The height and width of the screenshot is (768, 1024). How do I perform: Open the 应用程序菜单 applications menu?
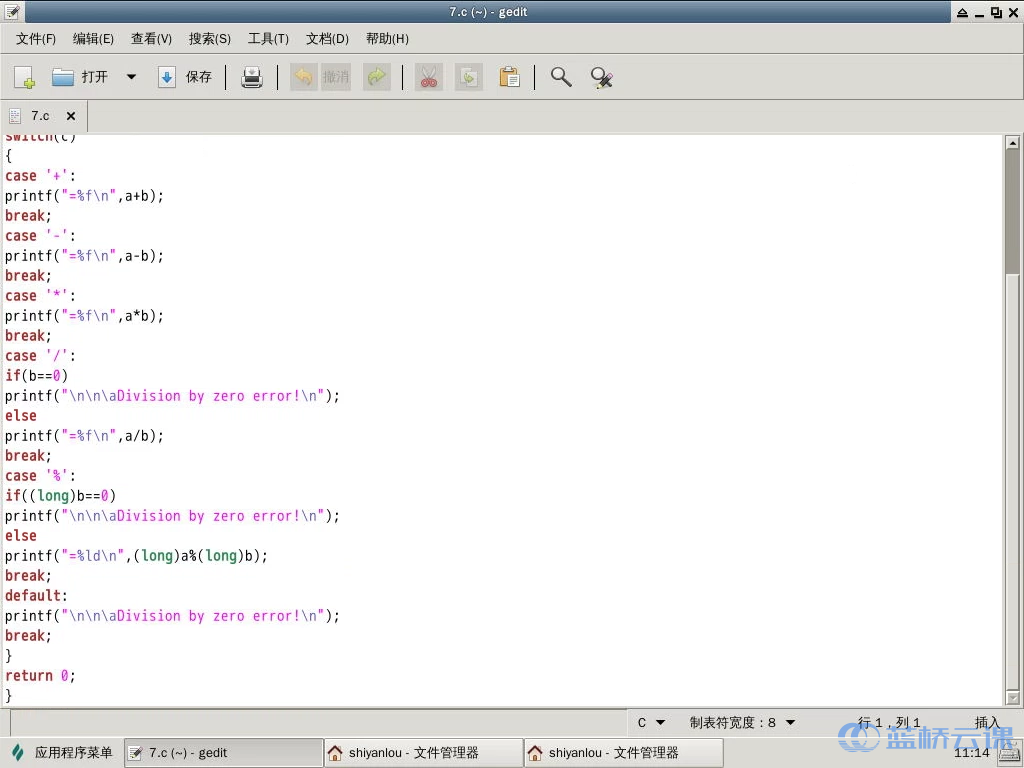tap(62, 753)
